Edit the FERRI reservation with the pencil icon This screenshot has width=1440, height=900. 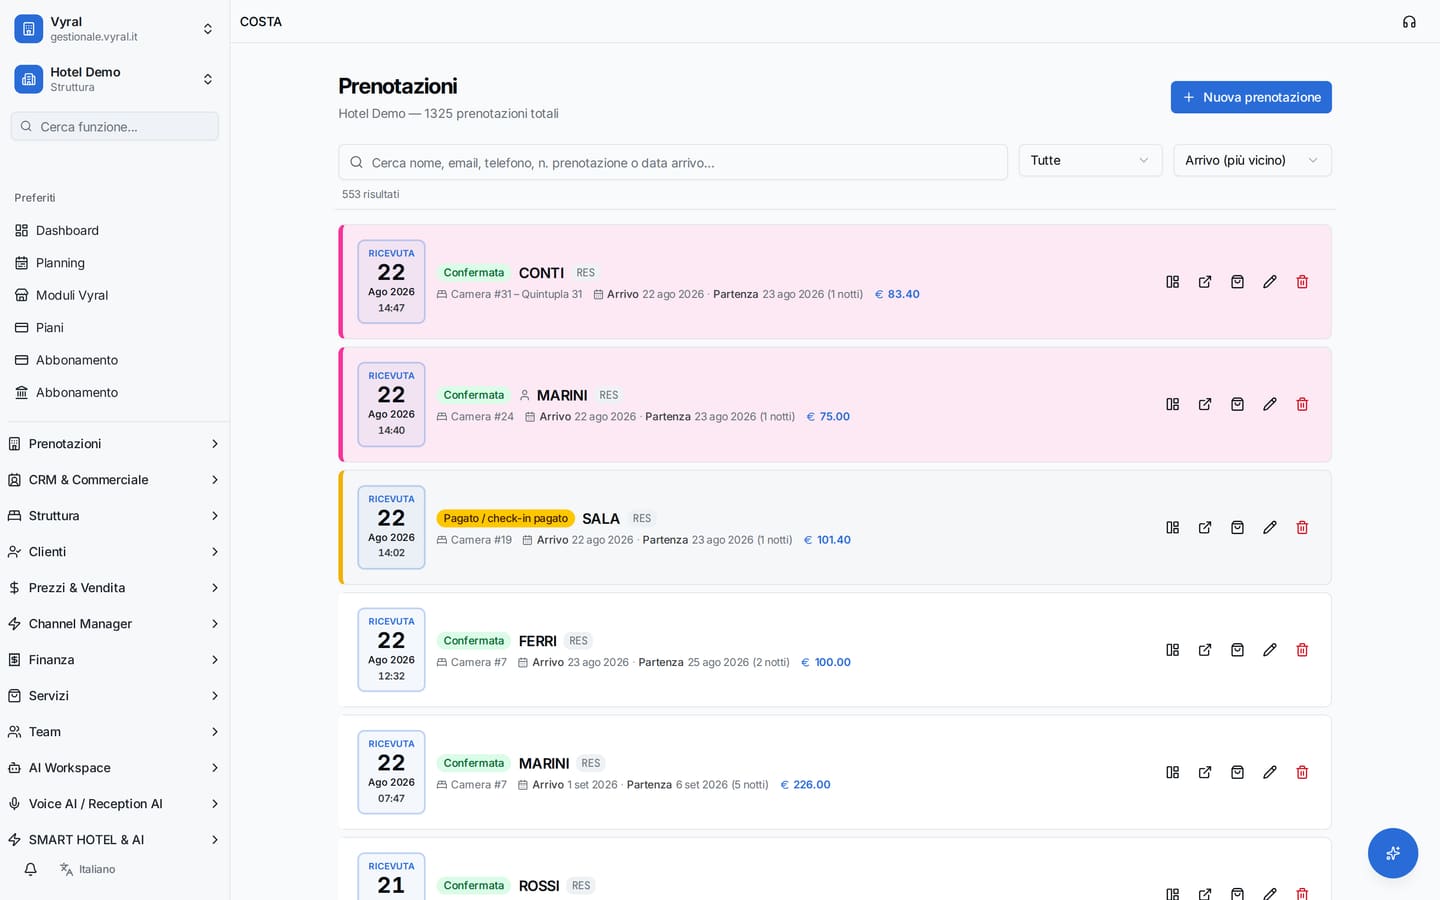click(1270, 650)
